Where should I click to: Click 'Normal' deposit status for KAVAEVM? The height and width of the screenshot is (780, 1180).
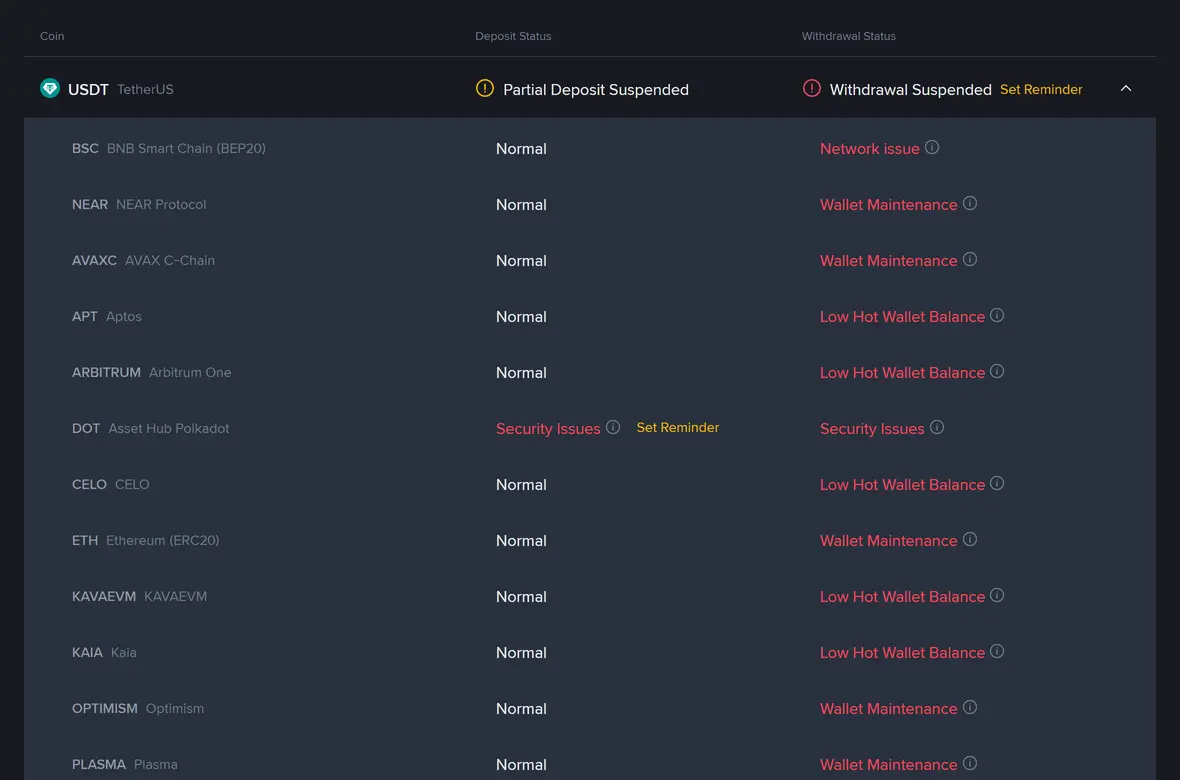click(521, 597)
